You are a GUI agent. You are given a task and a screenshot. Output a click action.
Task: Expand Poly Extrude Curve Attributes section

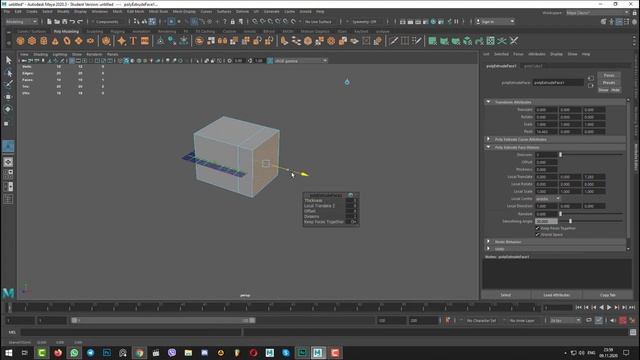488,139
